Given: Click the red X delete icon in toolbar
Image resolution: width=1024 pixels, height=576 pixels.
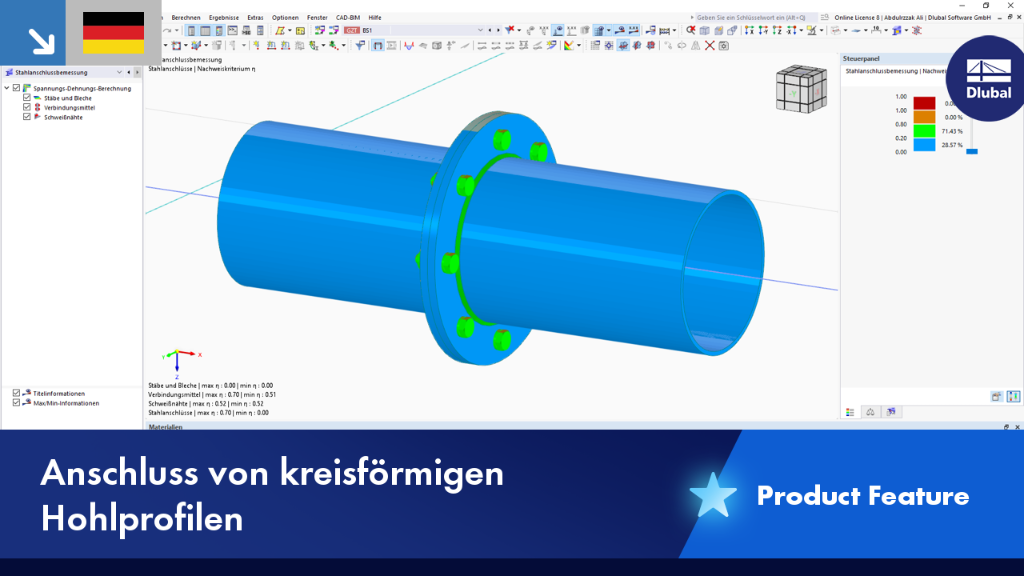Looking at the screenshot, I should [x=710, y=46].
